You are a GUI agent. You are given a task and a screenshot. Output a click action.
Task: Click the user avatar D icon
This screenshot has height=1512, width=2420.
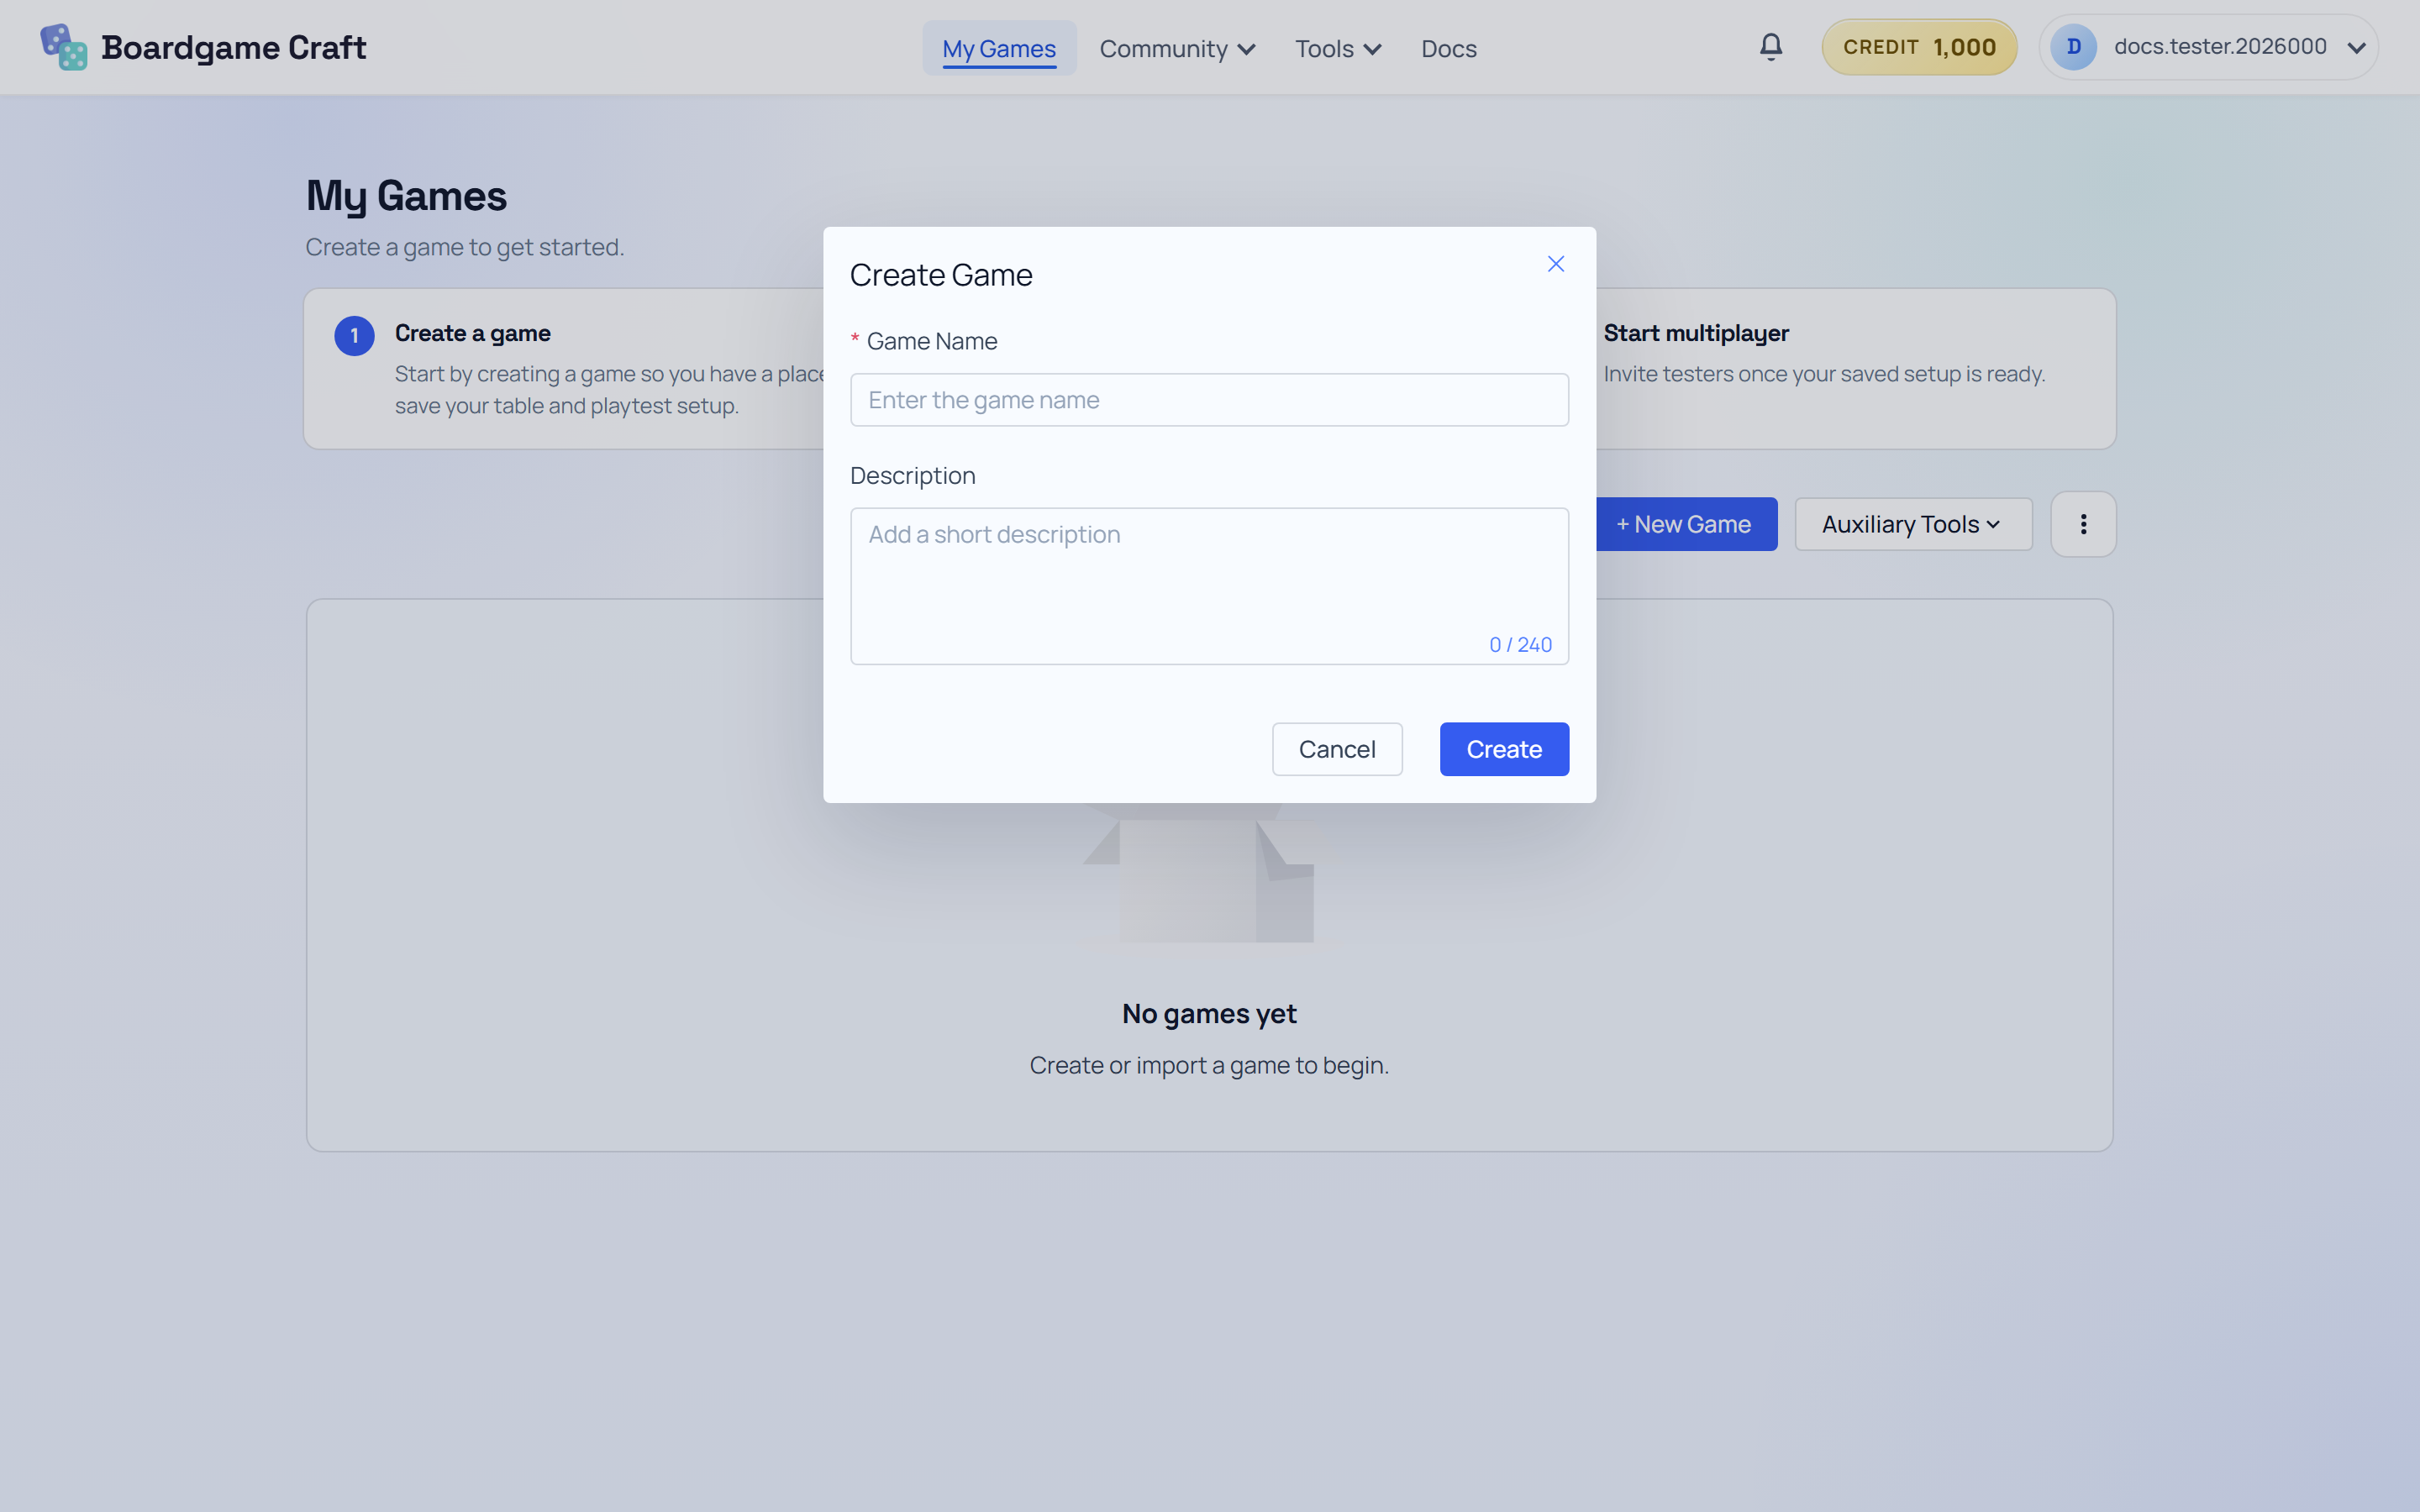point(2074,47)
